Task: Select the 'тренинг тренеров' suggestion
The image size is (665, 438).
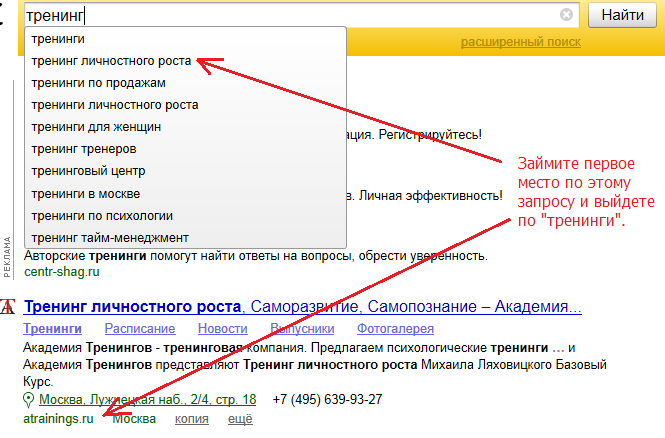Action: click(84, 149)
